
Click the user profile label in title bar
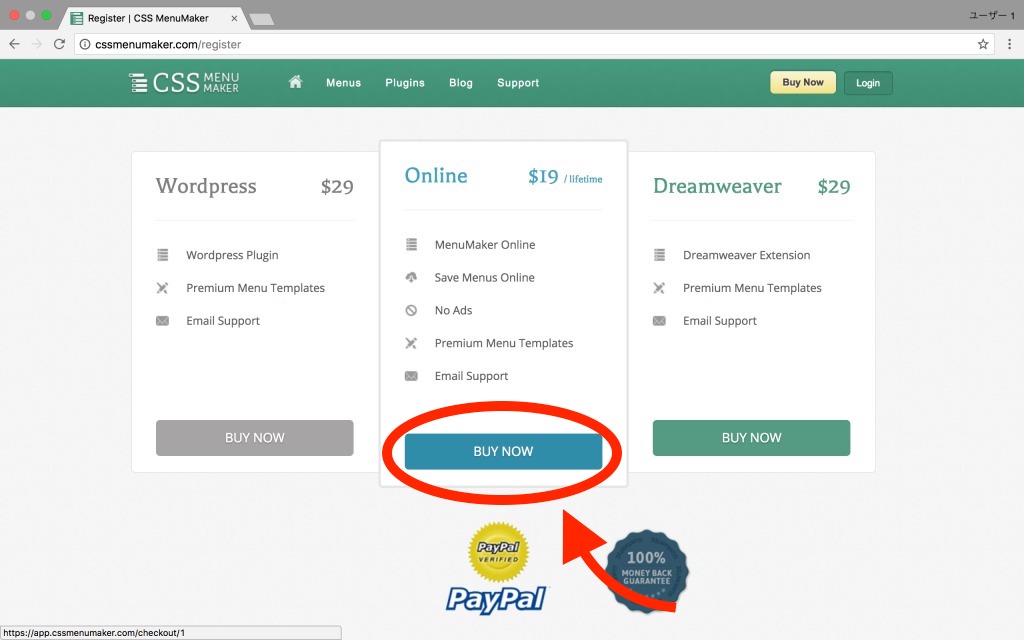point(991,15)
